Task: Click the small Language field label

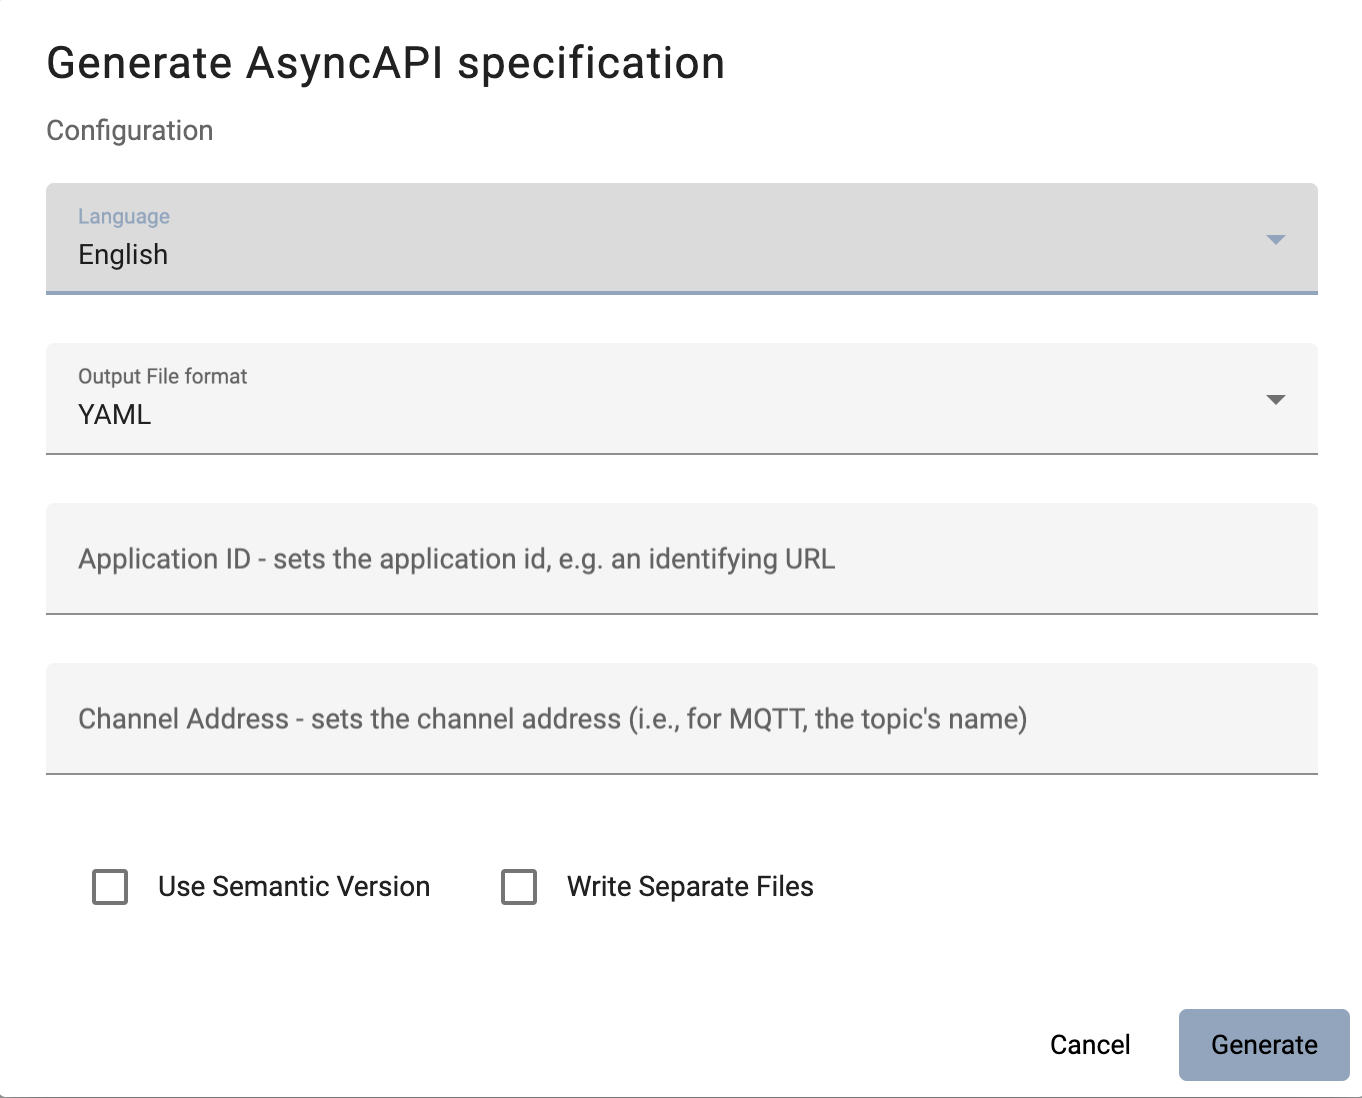Action: (124, 217)
